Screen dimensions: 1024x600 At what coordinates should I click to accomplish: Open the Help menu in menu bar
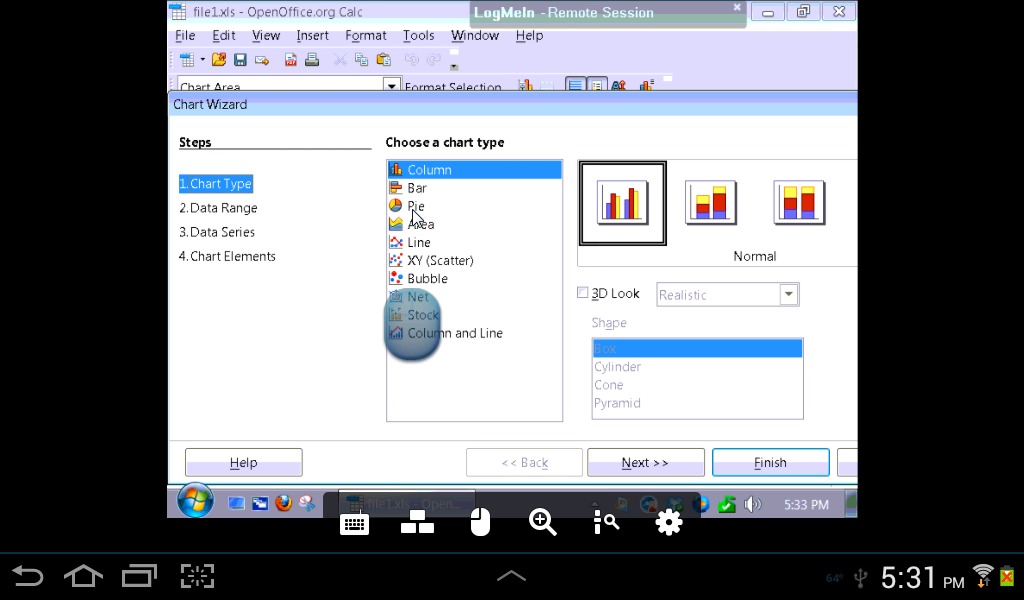click(x=529, y=35)
